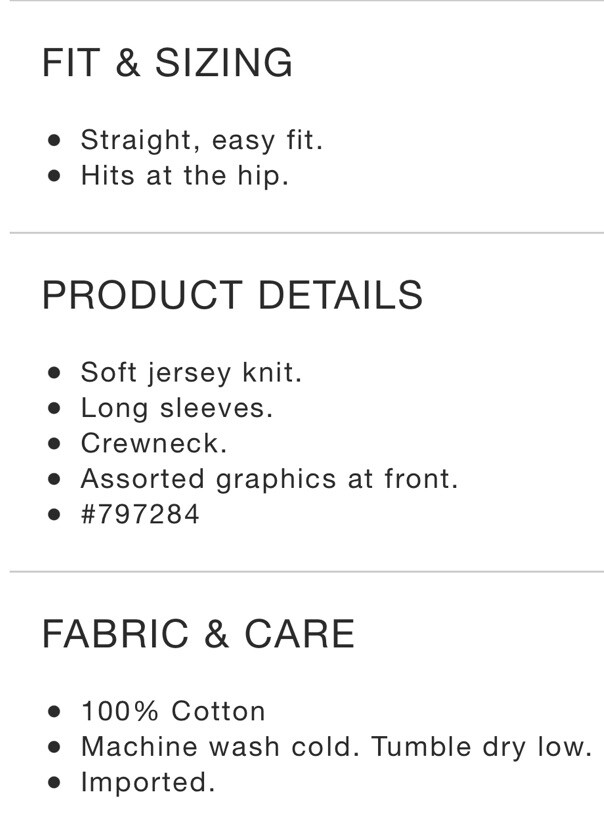Click the 'Hits at the hip.' line
The image size is (604, 831).
click(x=184, y=175)
